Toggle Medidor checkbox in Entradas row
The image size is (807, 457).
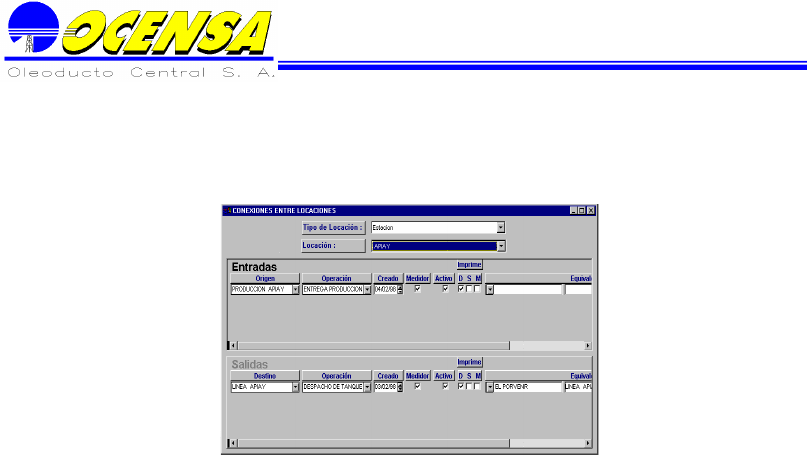click(x=417, y=289)
